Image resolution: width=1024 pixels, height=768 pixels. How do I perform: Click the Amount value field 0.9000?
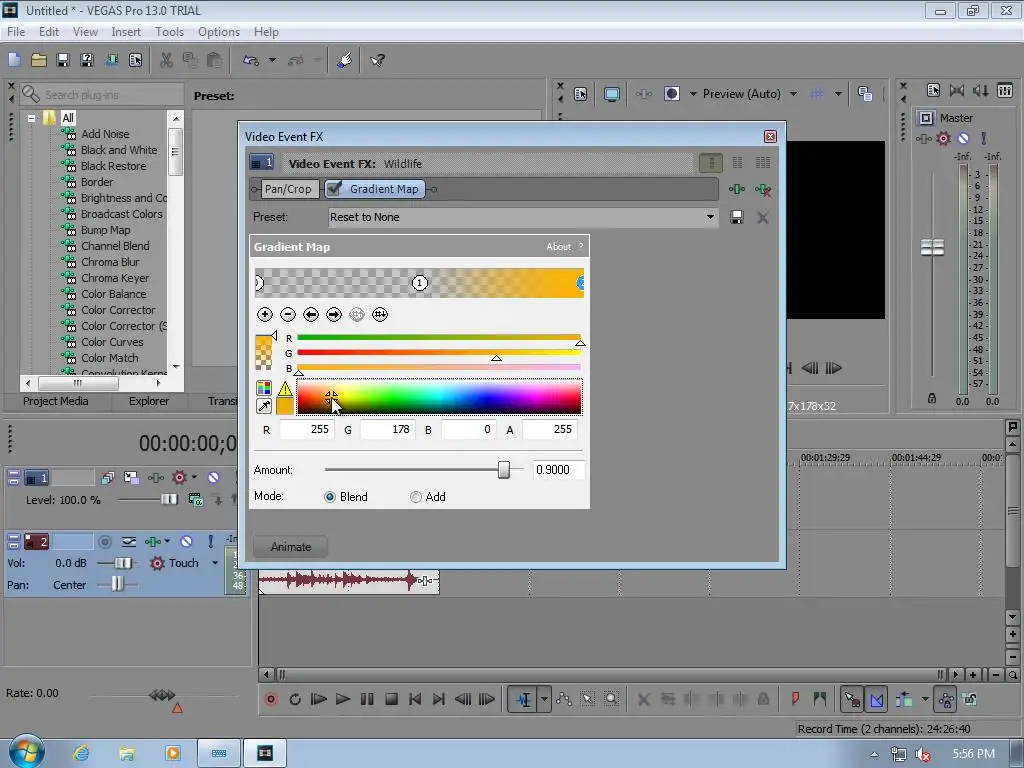[x=558, y=470]
